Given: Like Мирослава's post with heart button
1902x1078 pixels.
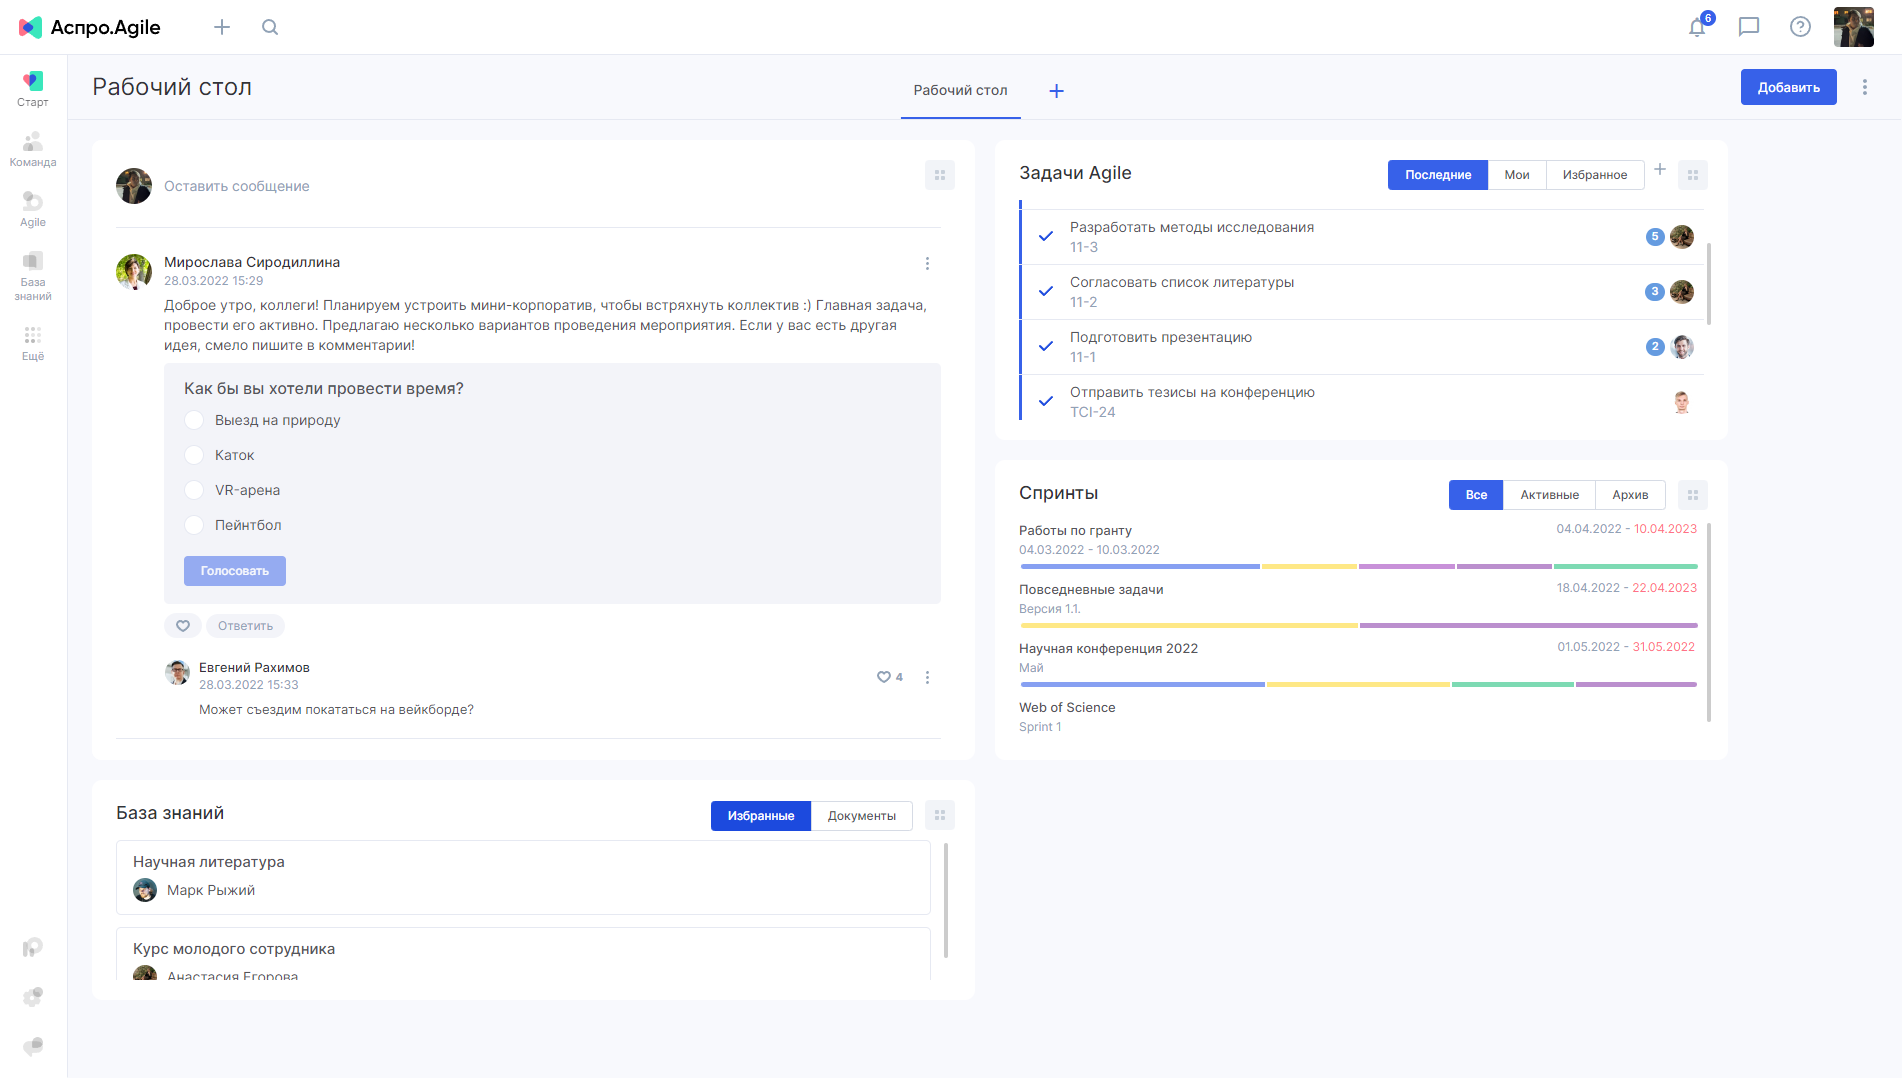Looking at the screenshot, I should (183, 626).
